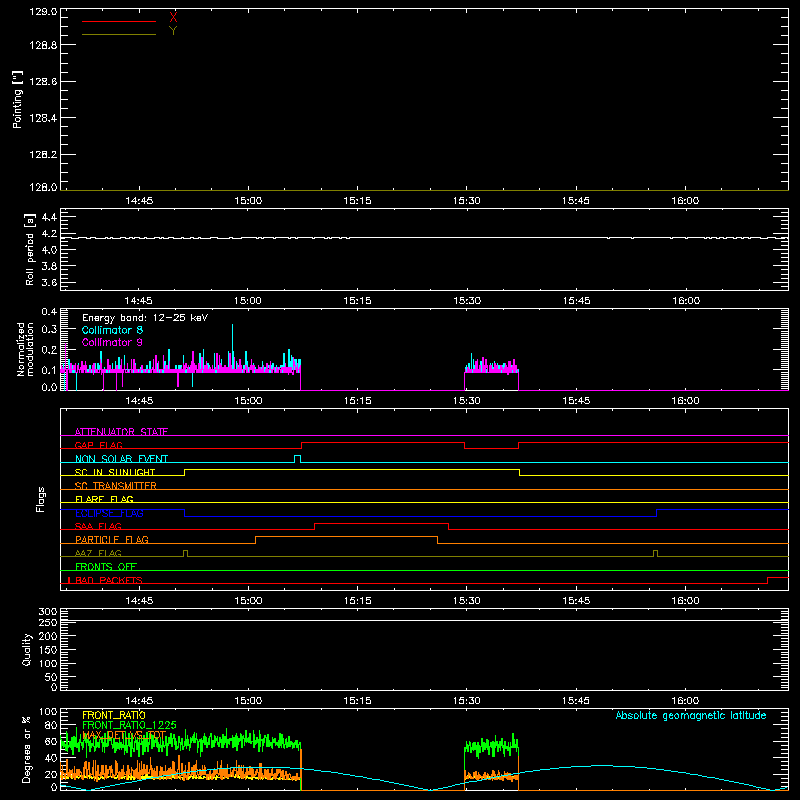Viewport: 800px width, 800px height.
Task: Click the red X legend label
Action: click(173, 18)
